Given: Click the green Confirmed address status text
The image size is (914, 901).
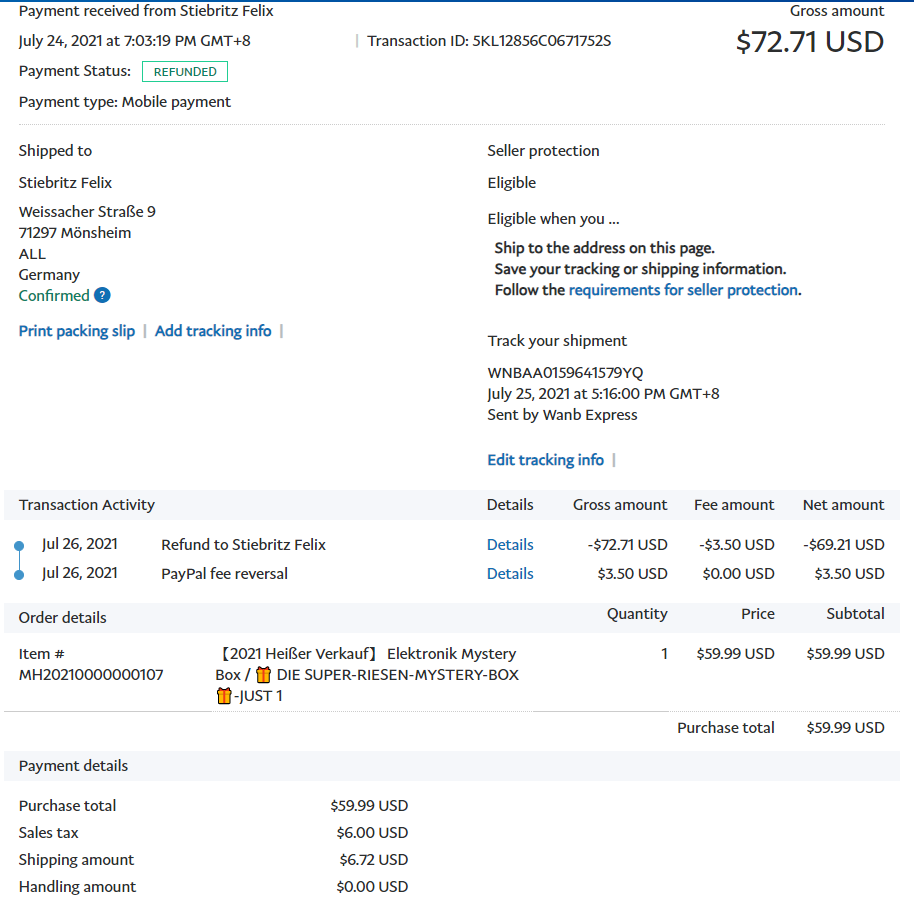Looking at the screenshot, I should tap(54, 296).
